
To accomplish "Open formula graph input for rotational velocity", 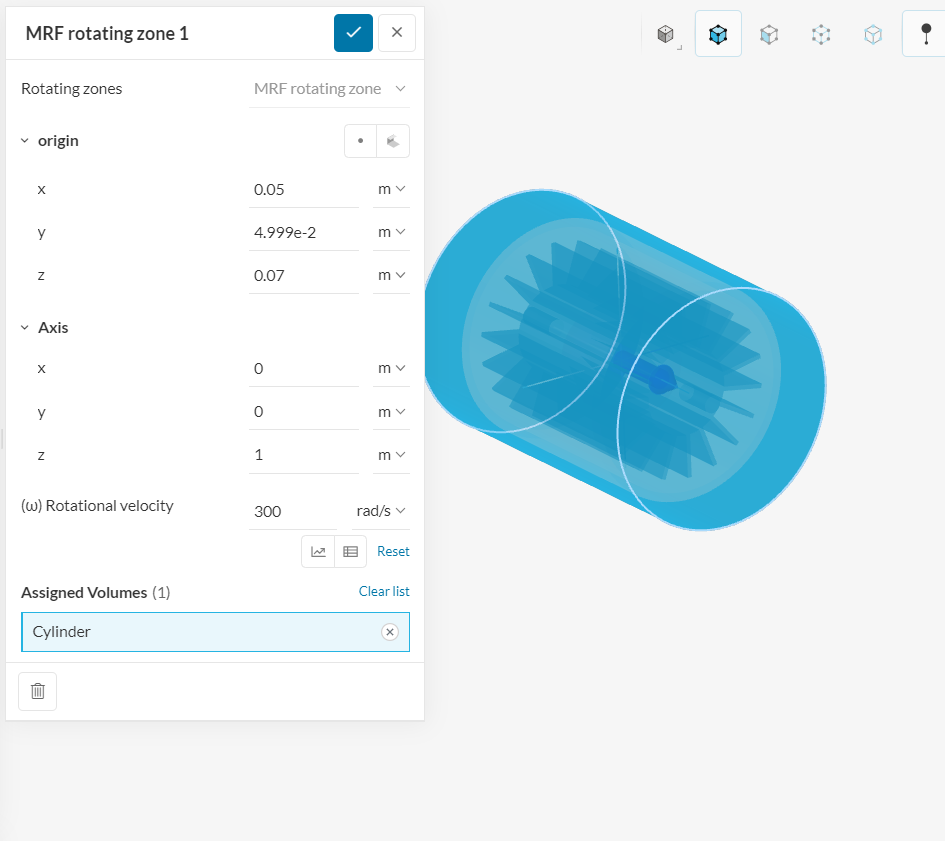I will click(318, 551).
